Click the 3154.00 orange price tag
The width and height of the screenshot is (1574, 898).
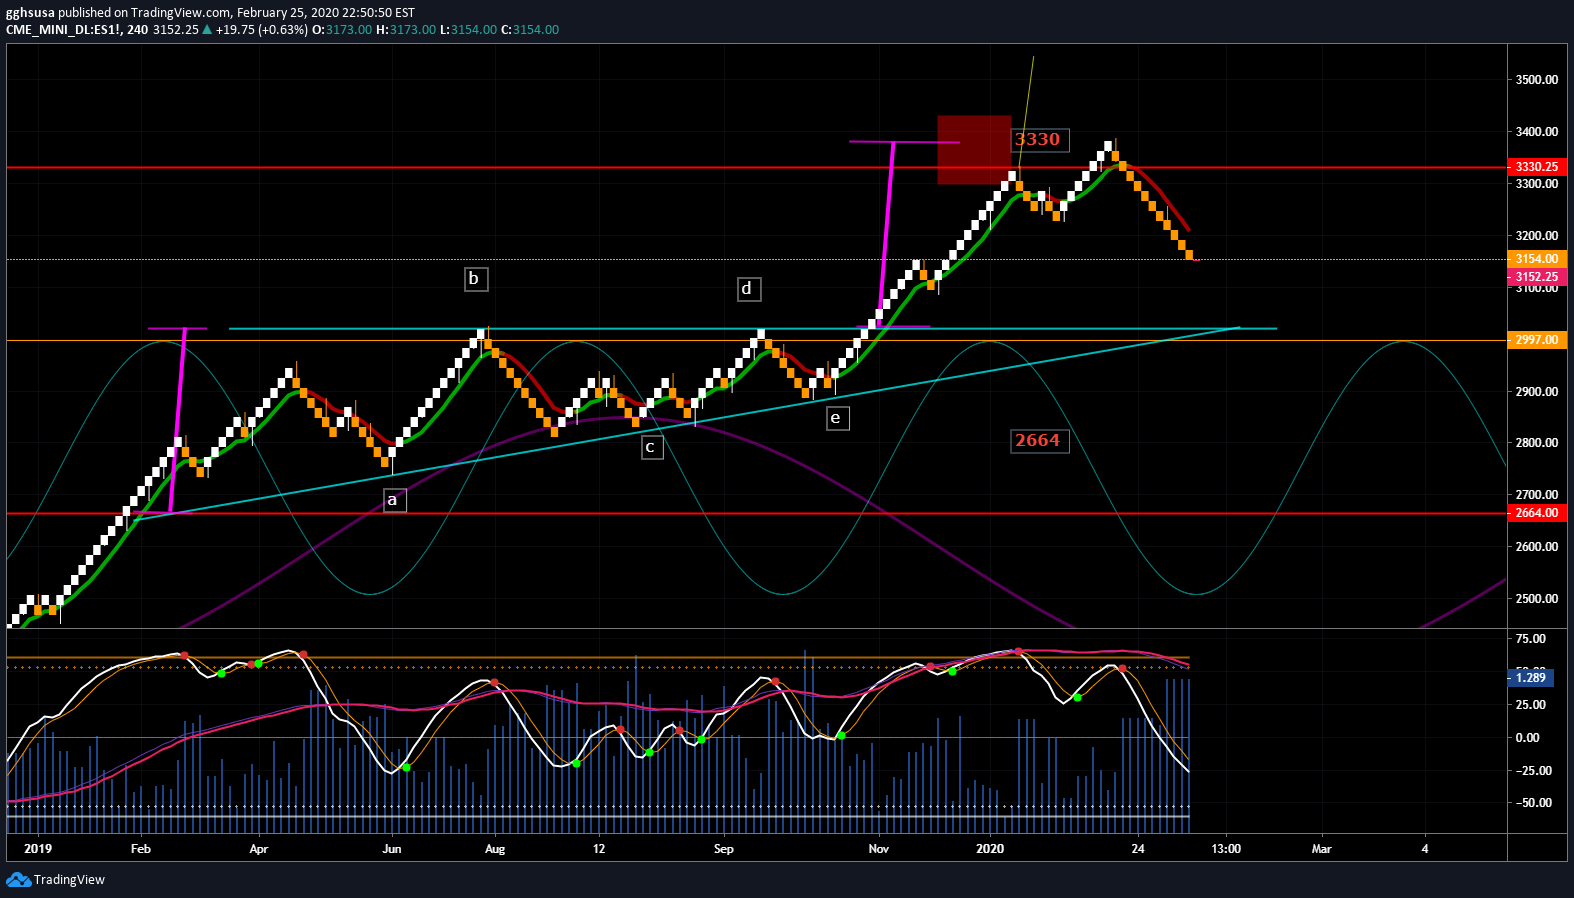[1537, 259]
